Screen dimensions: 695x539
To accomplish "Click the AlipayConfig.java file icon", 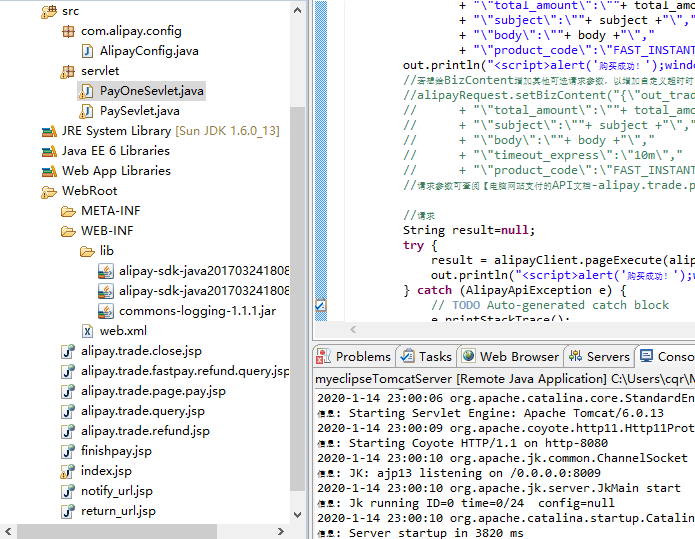I will (x=87, y=51).
